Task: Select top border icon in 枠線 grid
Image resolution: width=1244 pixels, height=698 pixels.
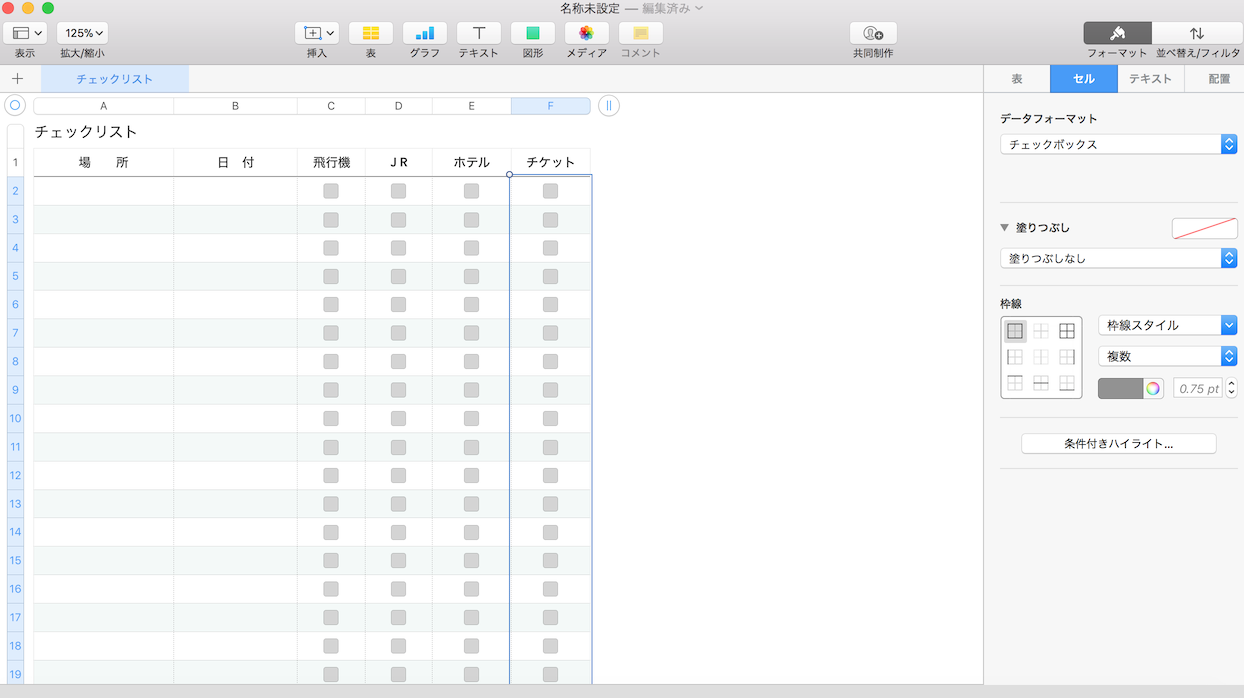Action: click(1015, 383)
